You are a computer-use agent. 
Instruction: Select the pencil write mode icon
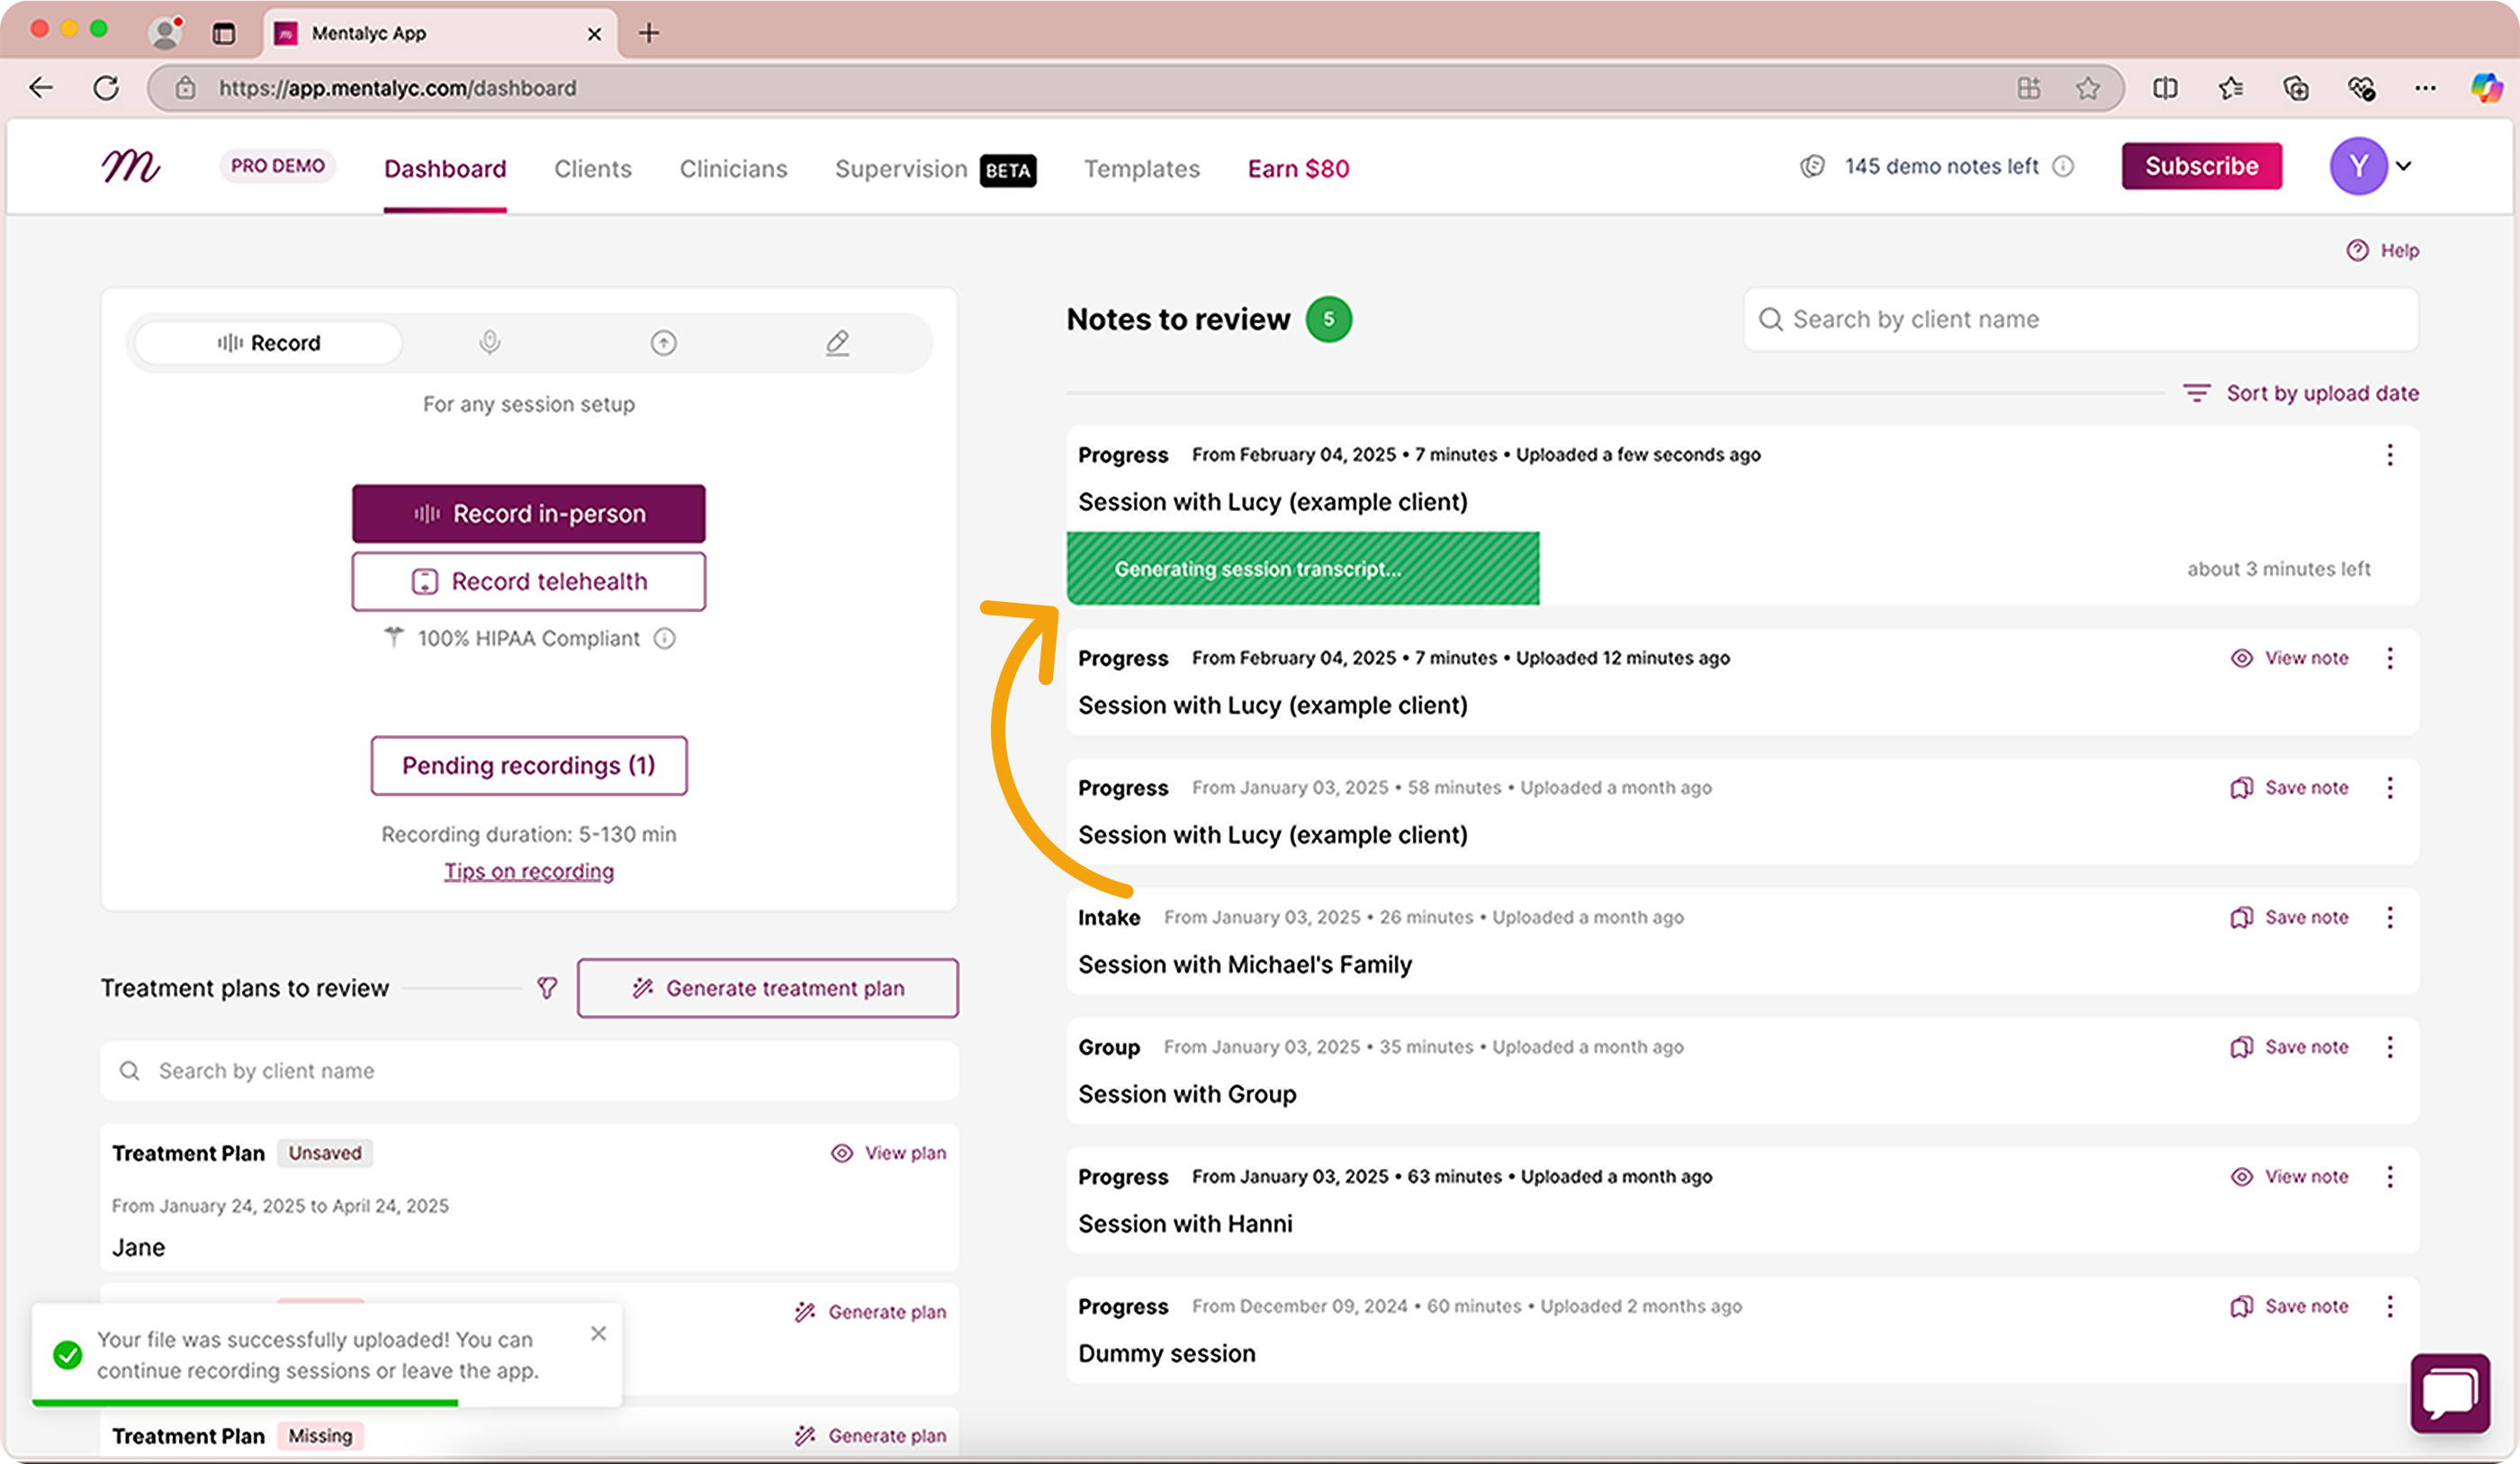point(837,343)
